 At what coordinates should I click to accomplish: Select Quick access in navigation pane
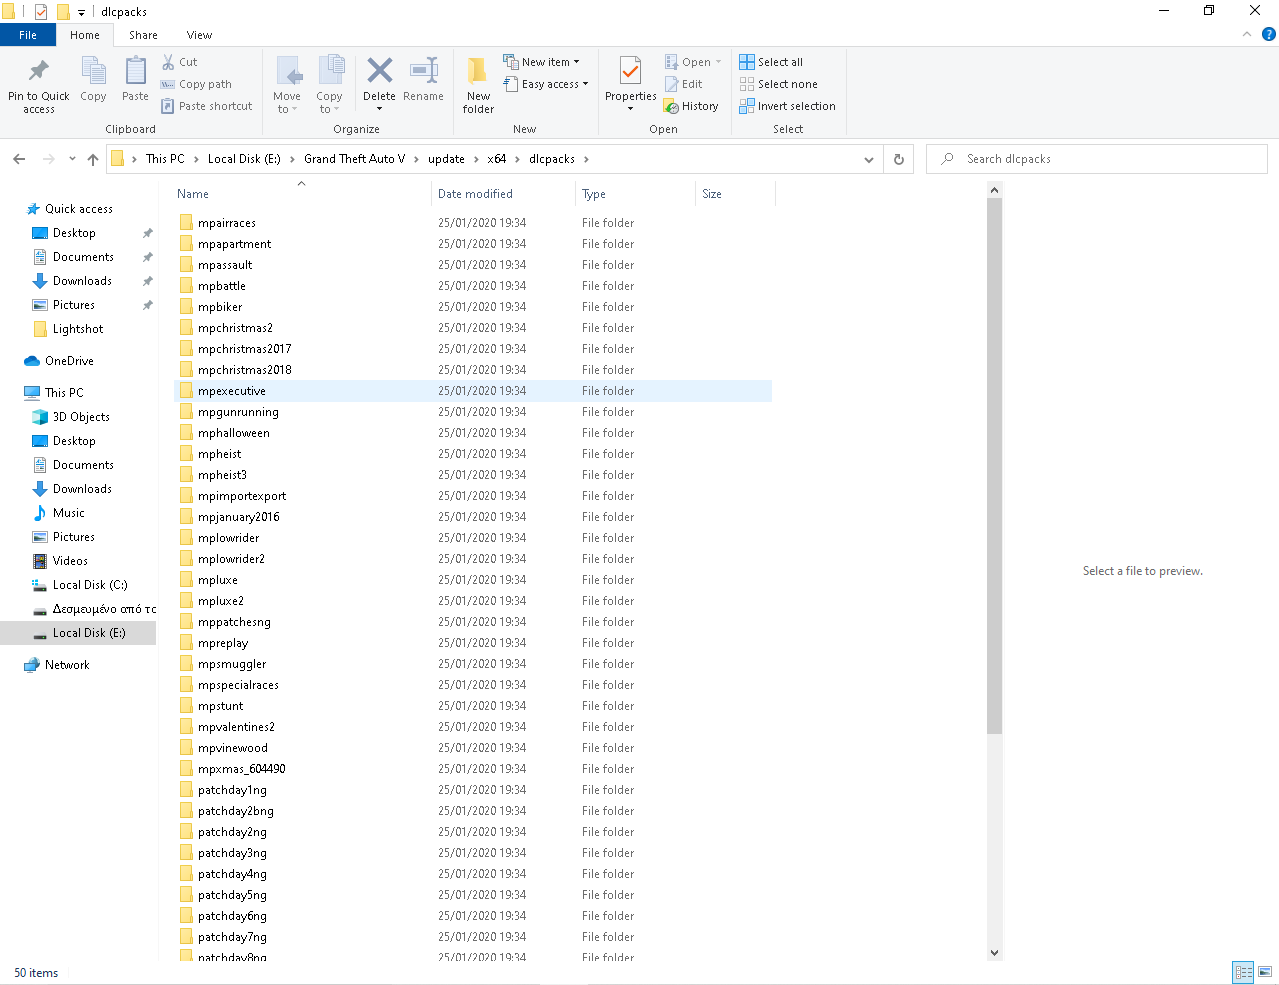point(78,209)
